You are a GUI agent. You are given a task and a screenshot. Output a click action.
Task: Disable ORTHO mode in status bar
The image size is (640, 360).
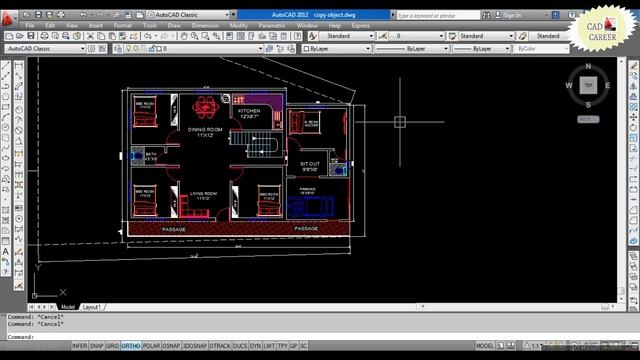(x=131, y=346)
